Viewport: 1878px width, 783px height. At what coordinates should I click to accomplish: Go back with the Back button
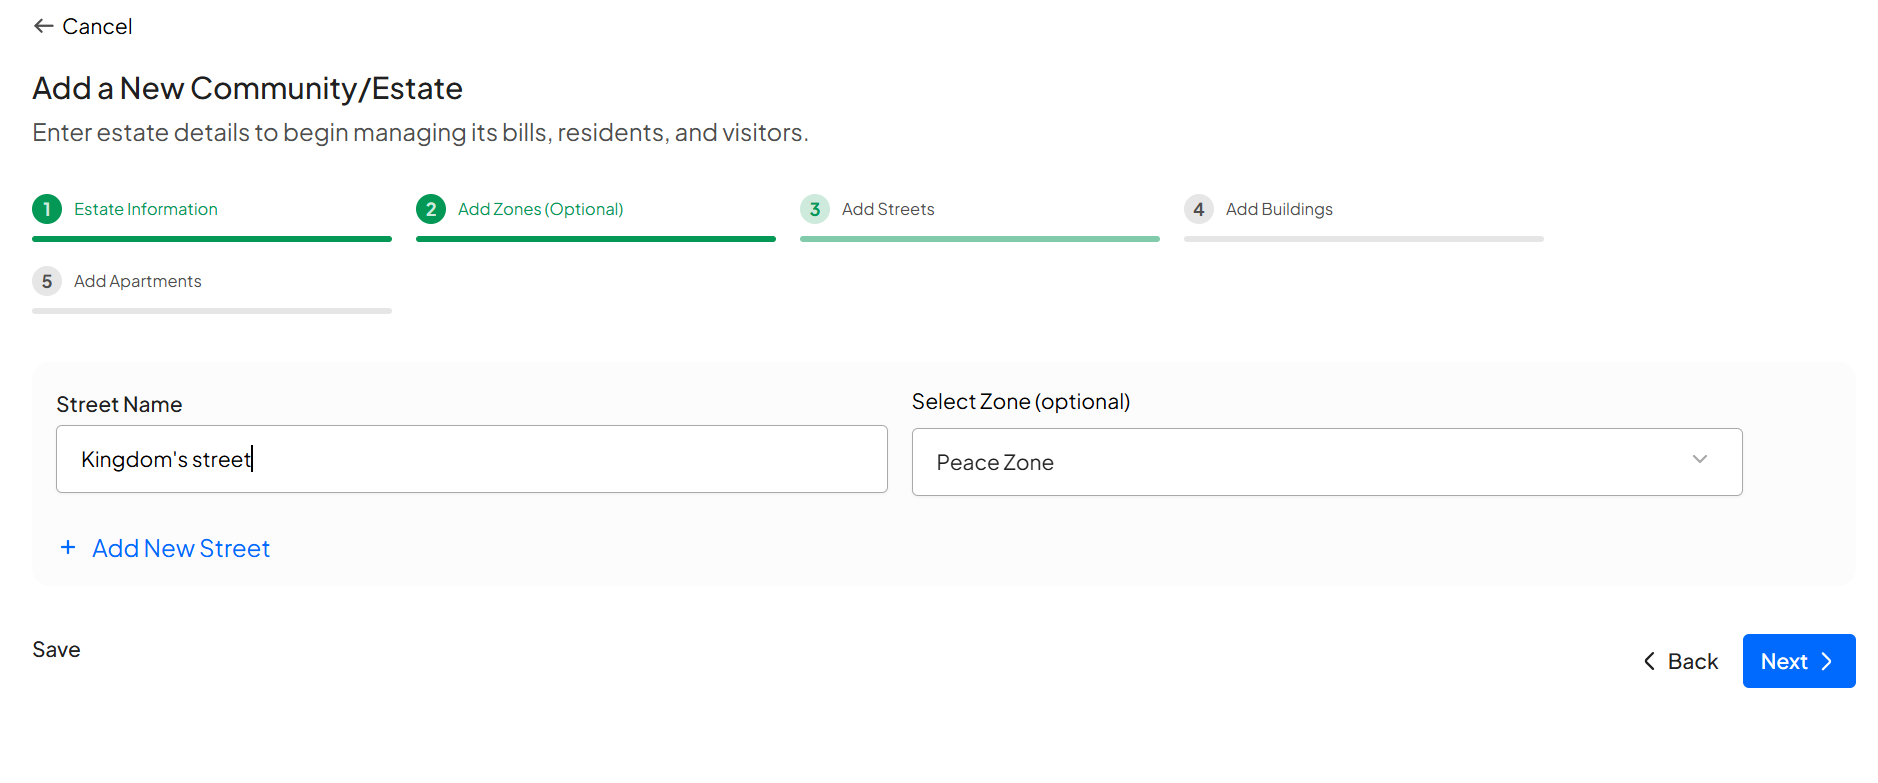(x=1681, y=661)
